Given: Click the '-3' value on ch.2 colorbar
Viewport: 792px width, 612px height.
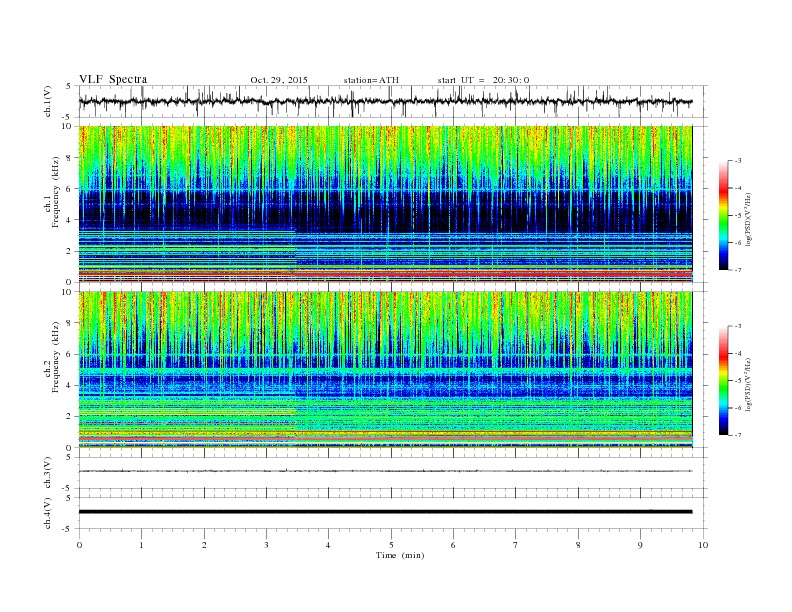Looking at the screenshot, I should [x=738, y=326].
